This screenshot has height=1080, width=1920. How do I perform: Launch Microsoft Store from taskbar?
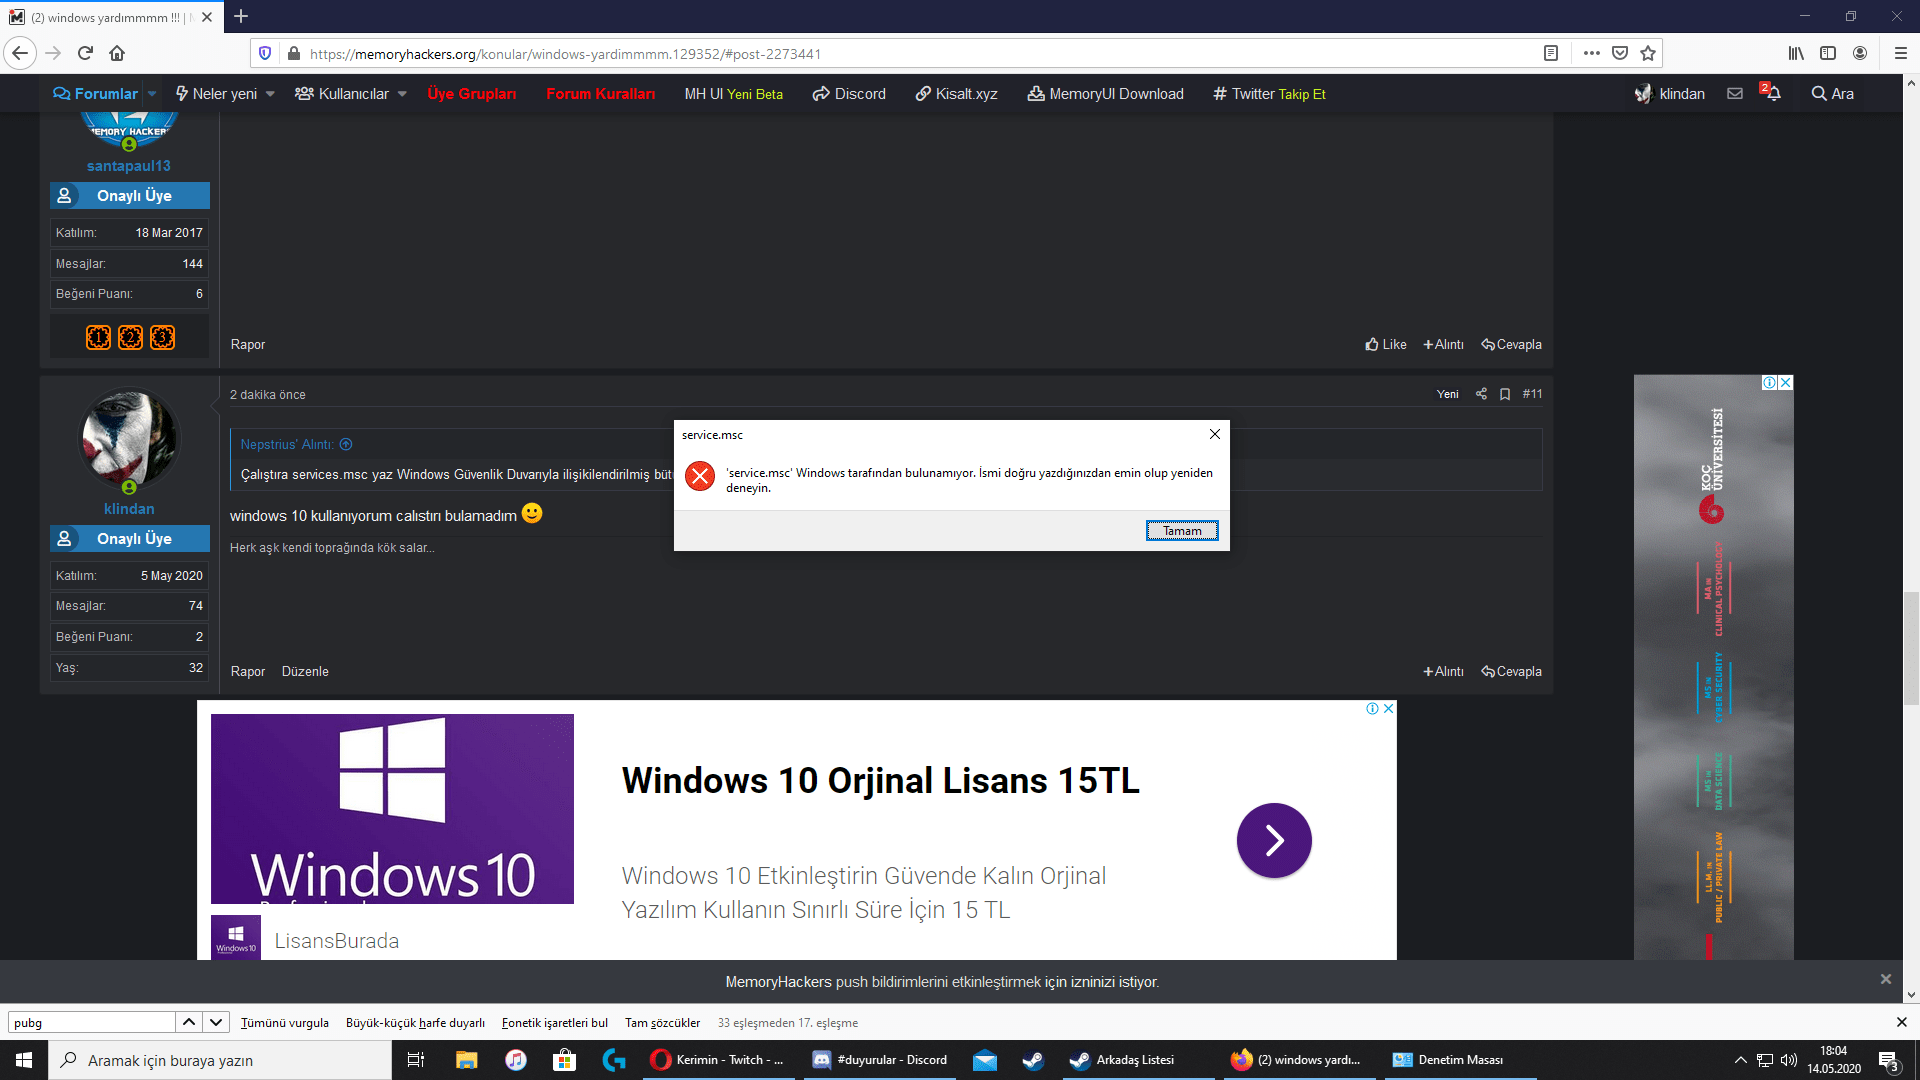pyautogui.click(x=564, y=1060)
